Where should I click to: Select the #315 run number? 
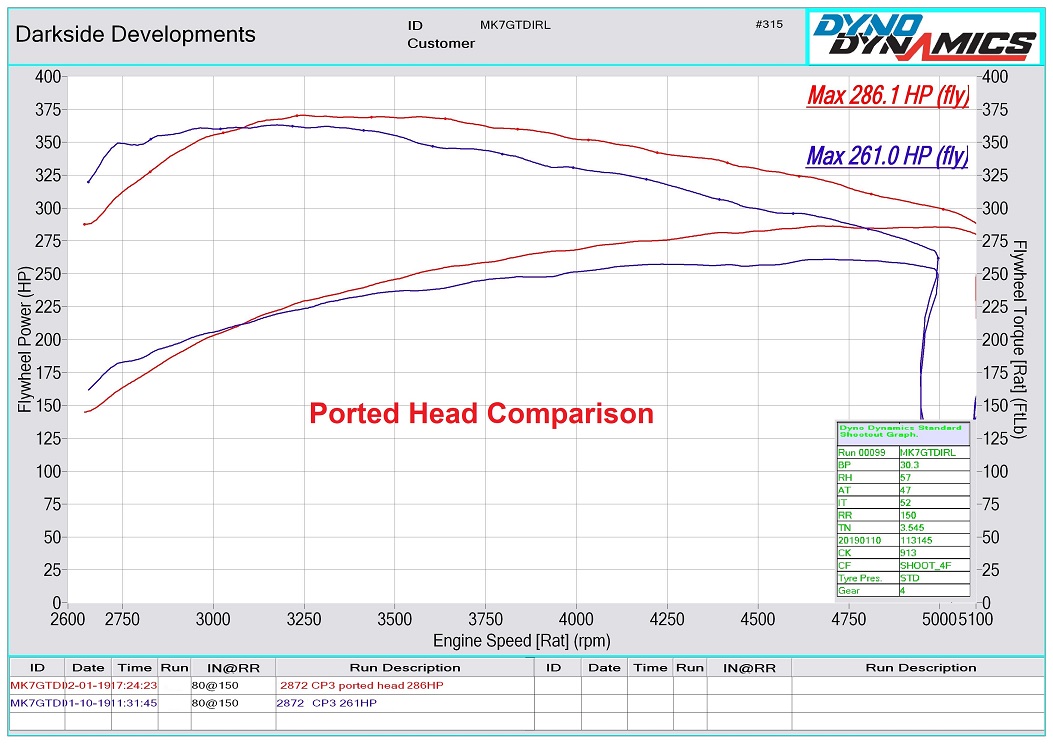click(769, 24)
